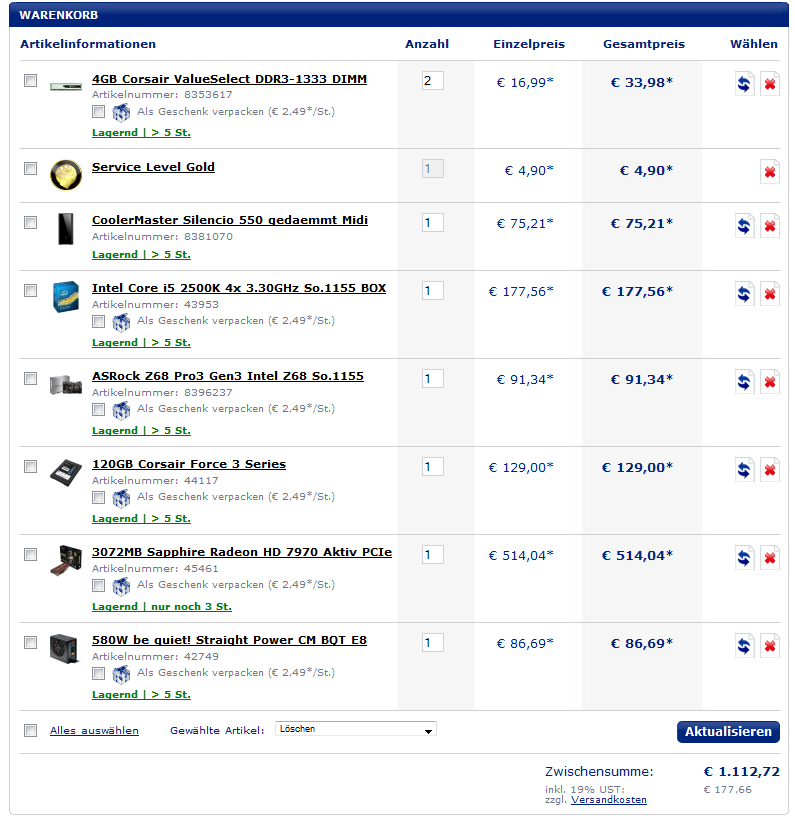Click quantity field for CoolerMaster Silencio 550
Screen dimensions: 795x822
433,223
